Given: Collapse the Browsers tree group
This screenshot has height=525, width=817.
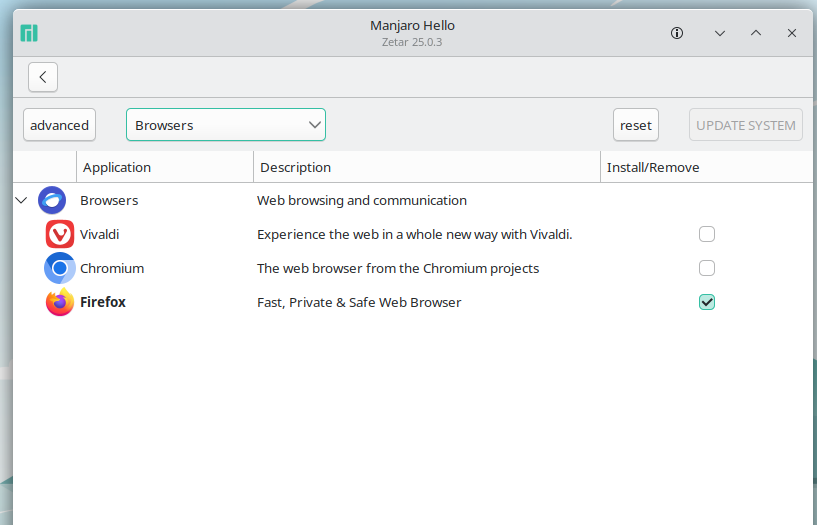Looking at the screenshot, I should tap(21, 200).
